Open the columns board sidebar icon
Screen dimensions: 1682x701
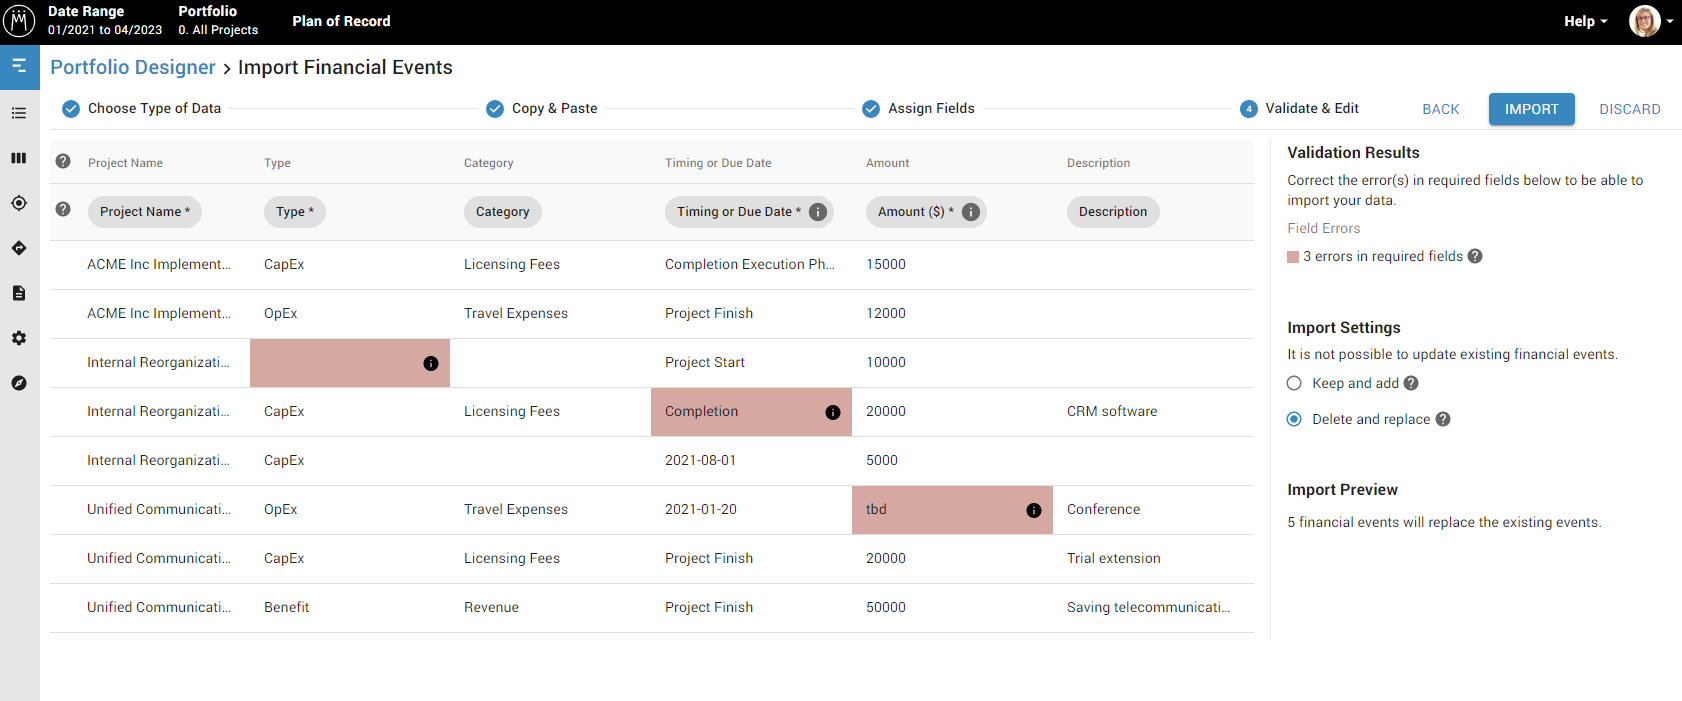click(x=19, y=158)
